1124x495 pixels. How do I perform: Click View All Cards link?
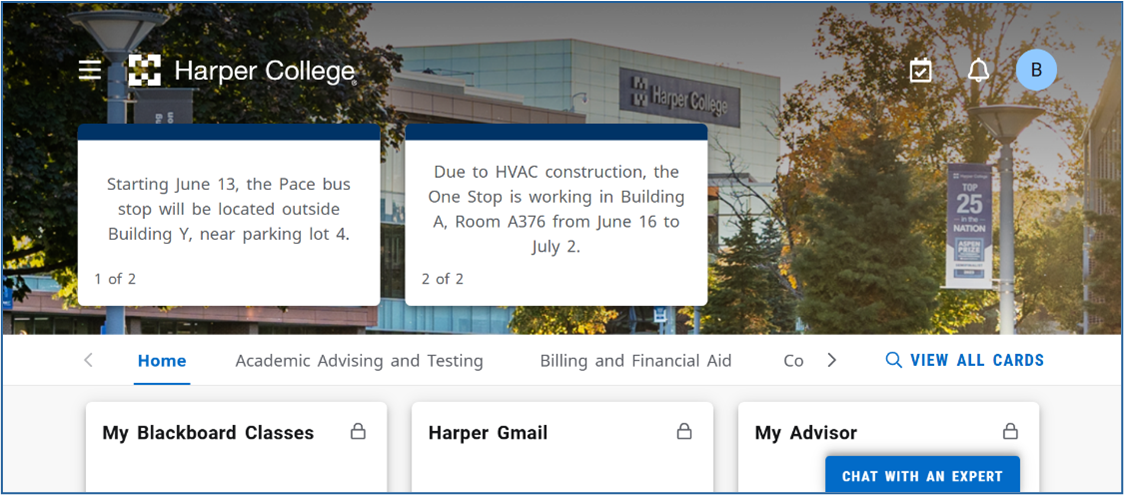click(976, 360)
